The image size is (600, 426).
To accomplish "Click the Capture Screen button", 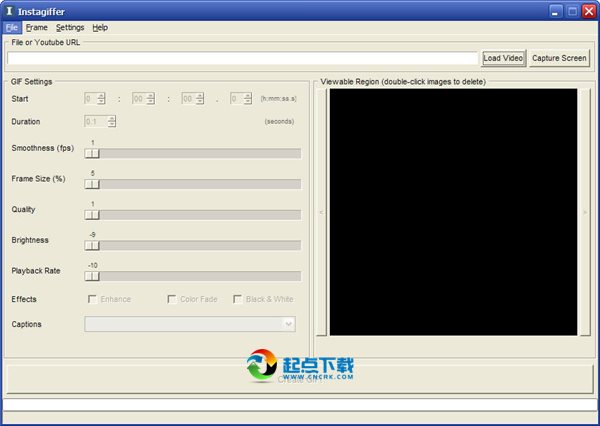I will (x=559, y=58).
